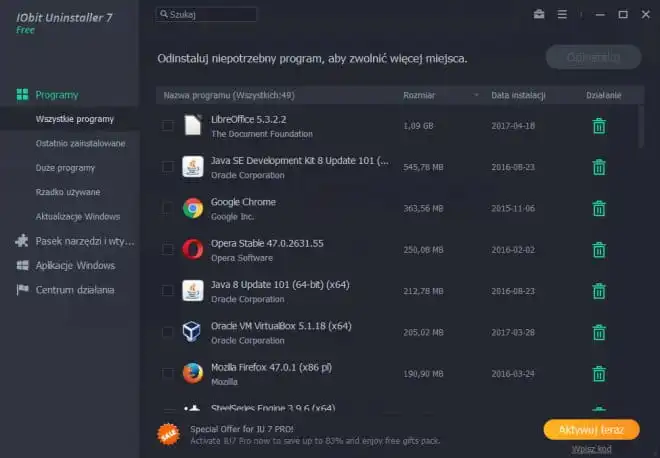
Task: Tick the Mozilla Firefox checkbox
Action: tap(168, 373)
